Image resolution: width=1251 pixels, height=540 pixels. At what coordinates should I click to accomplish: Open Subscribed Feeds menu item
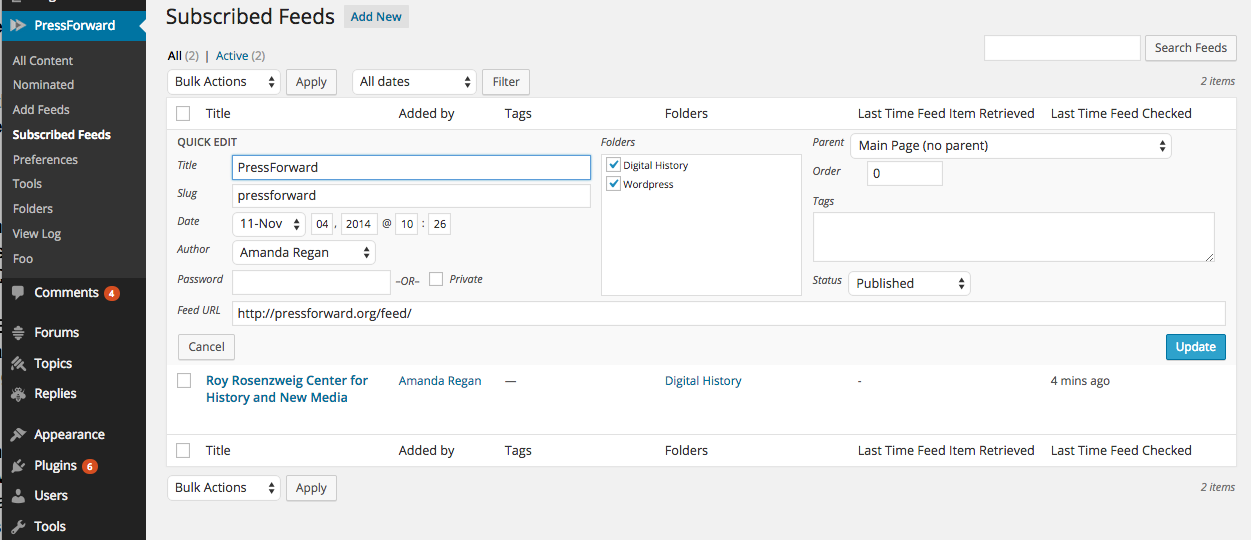coord(62,135)
